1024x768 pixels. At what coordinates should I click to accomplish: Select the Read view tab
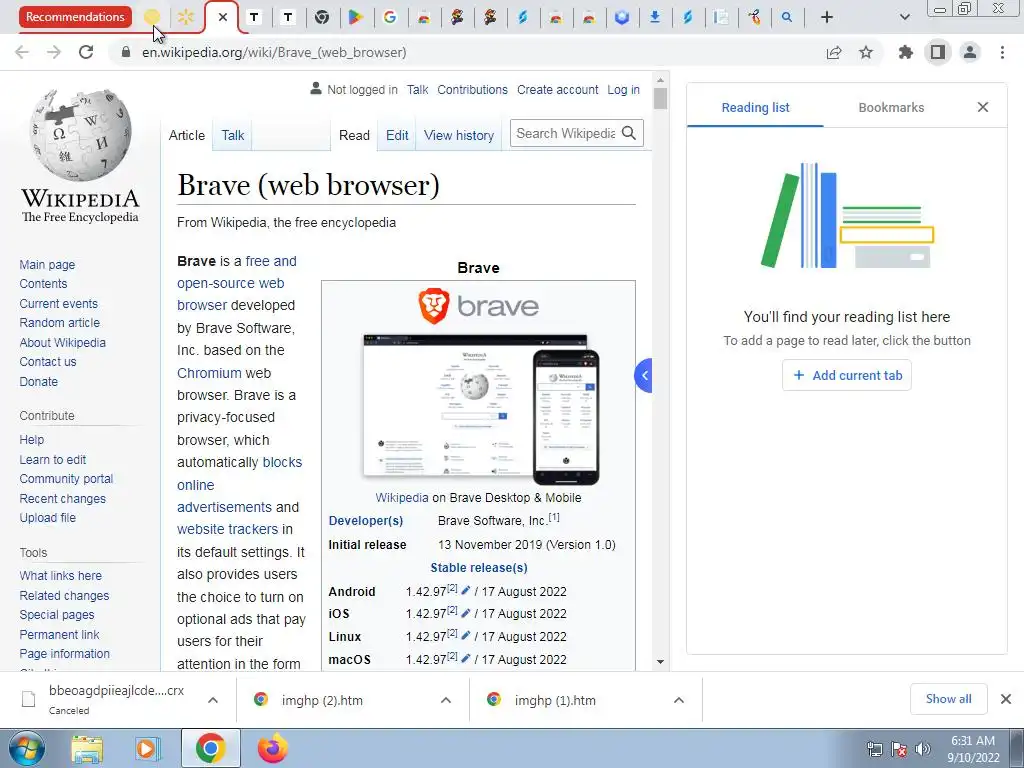(x=354, y=135)
